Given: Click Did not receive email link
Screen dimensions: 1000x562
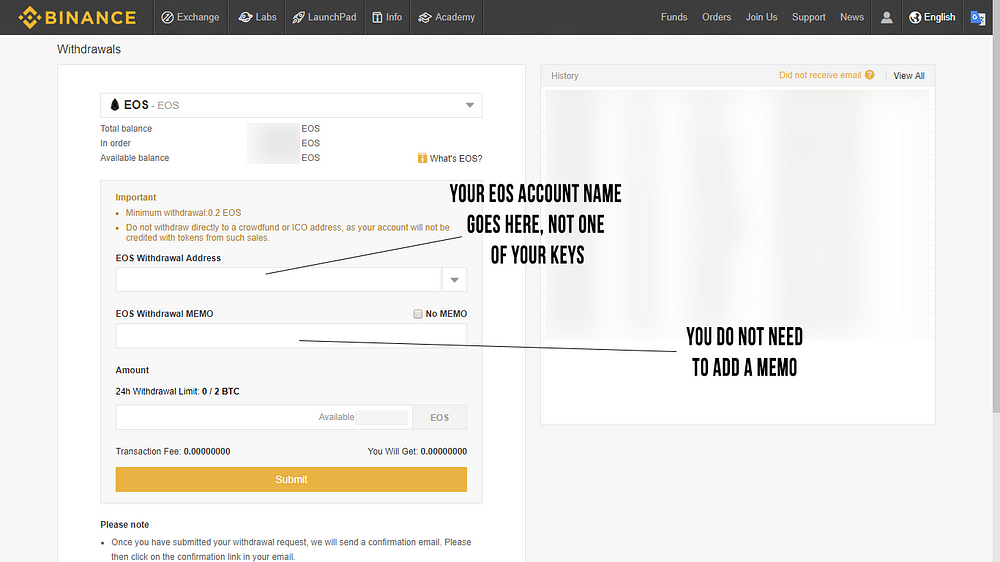Looking at the screenshot, I should click(x=820, y=75).
